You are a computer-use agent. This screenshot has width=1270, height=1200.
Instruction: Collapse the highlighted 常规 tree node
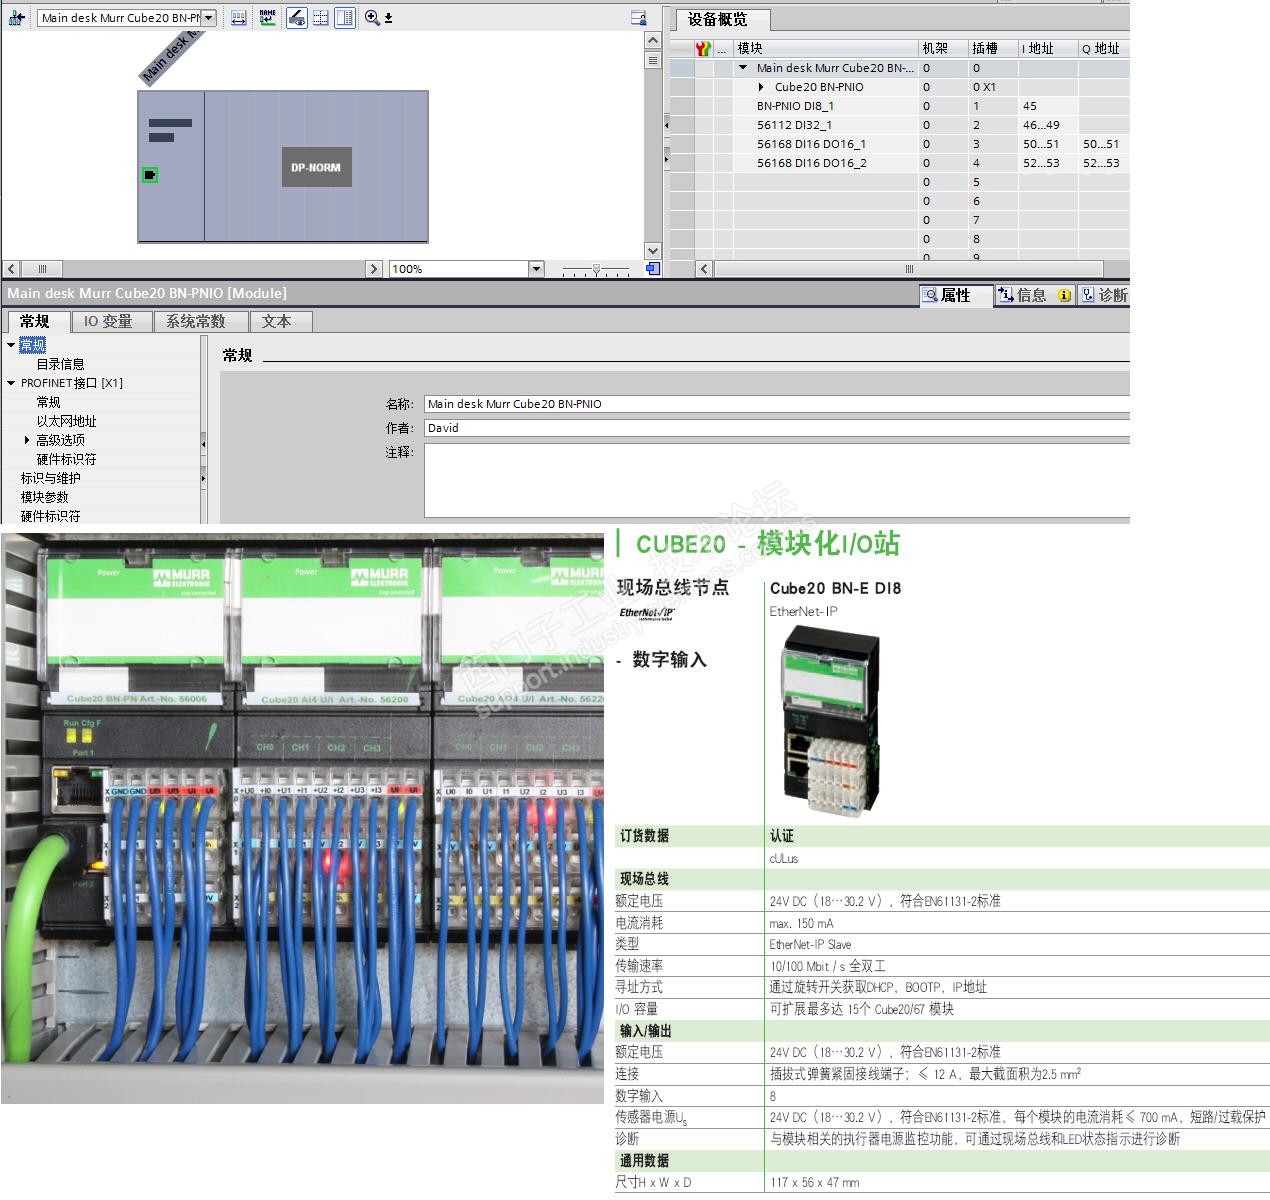pyautogui.click(x=11, y=345)
